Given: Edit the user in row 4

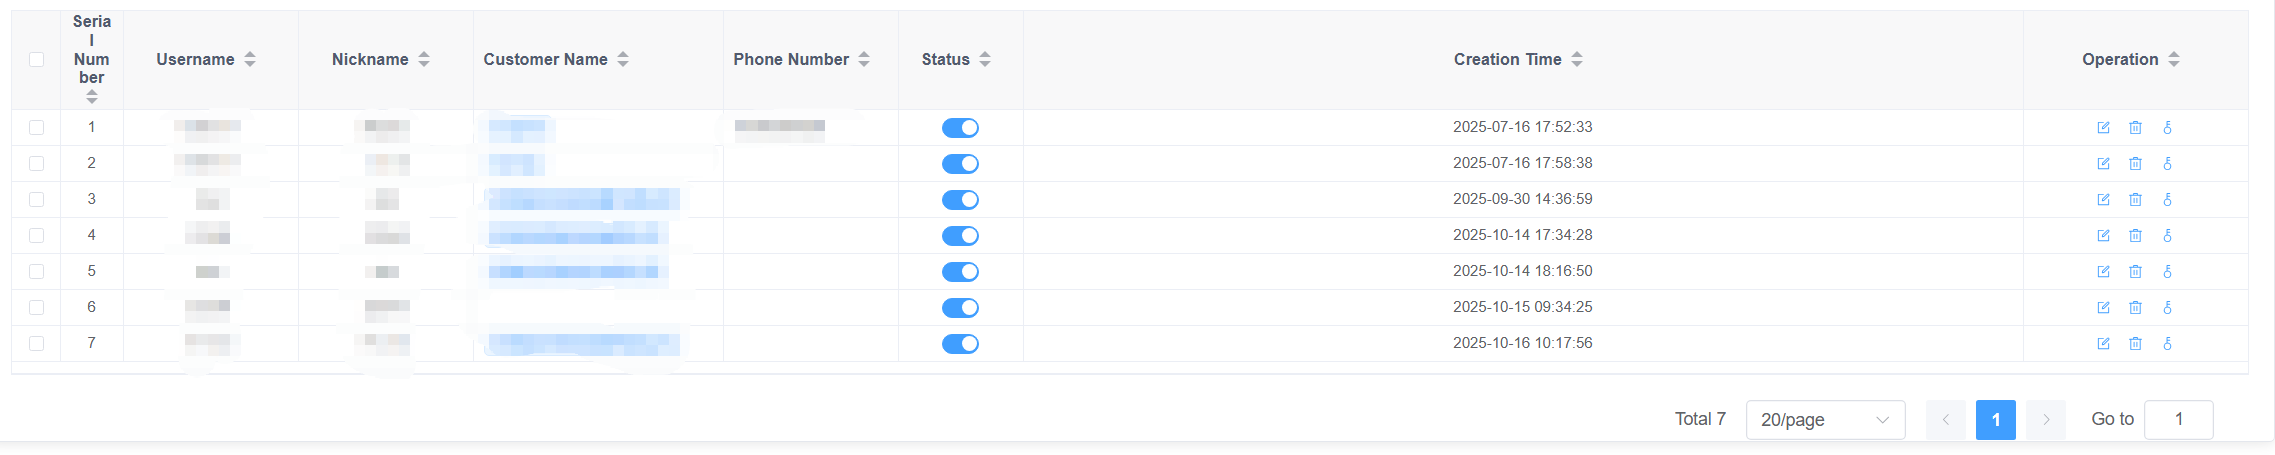Looking at the screenshot, I should (x=2103, y=236).
